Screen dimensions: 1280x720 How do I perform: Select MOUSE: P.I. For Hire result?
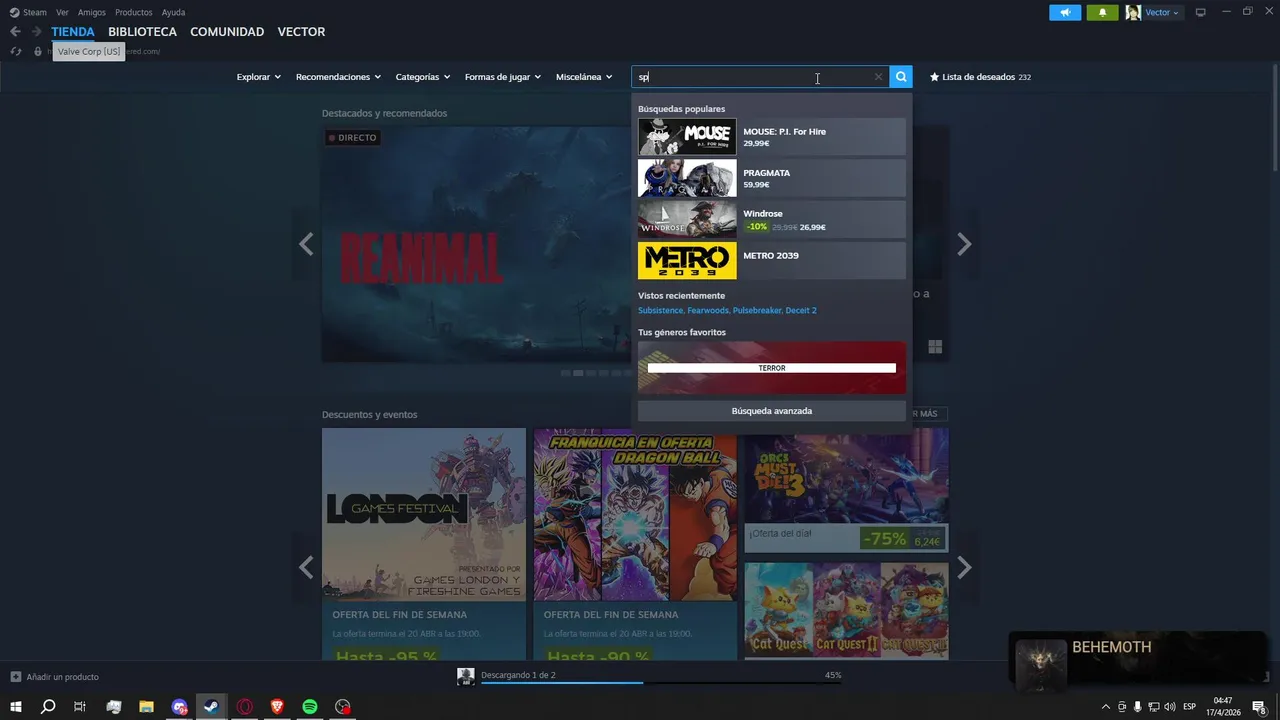(x=772, y=137)
